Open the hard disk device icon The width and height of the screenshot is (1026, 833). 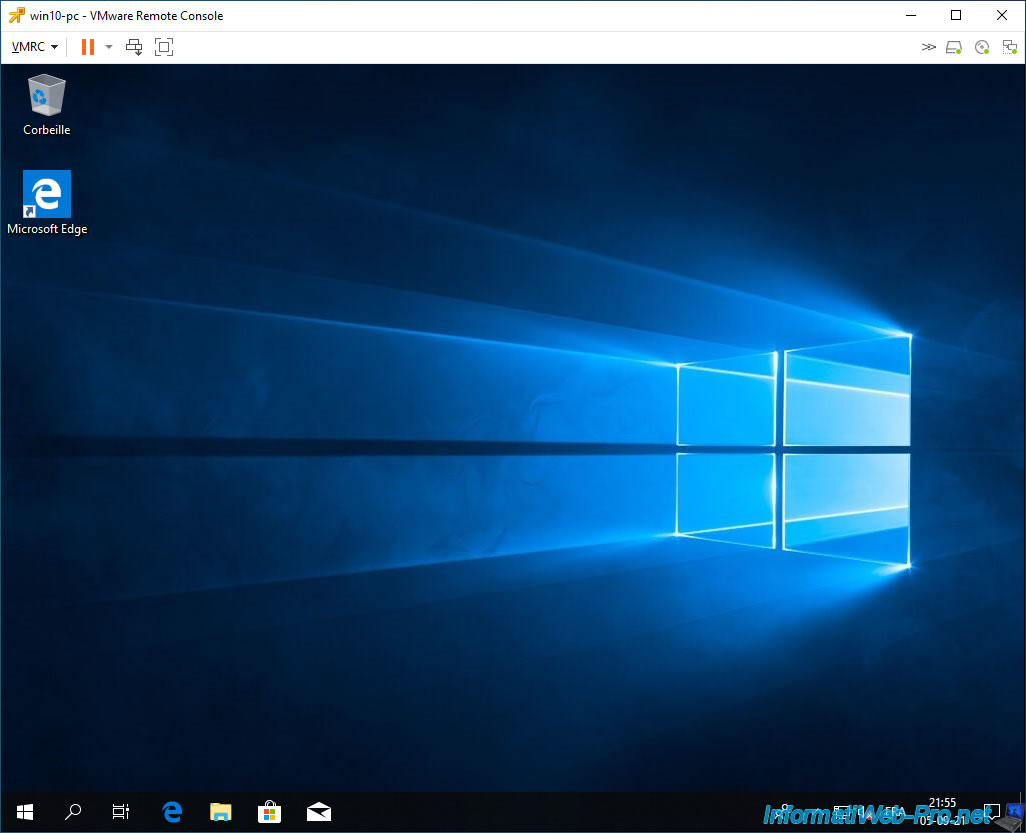(954, 47)
